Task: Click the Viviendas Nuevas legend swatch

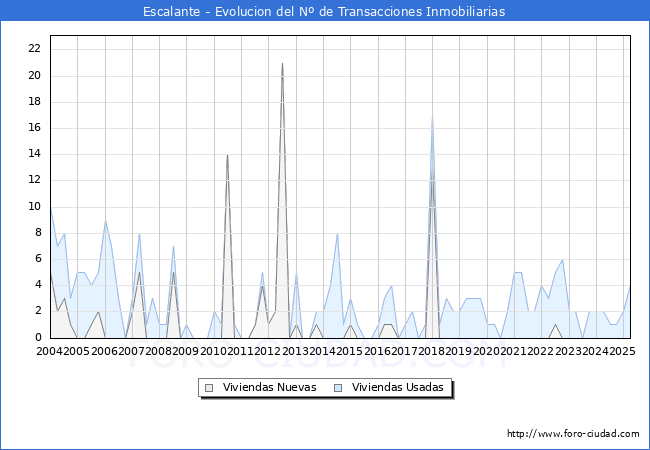Action: tap(209, 388)
